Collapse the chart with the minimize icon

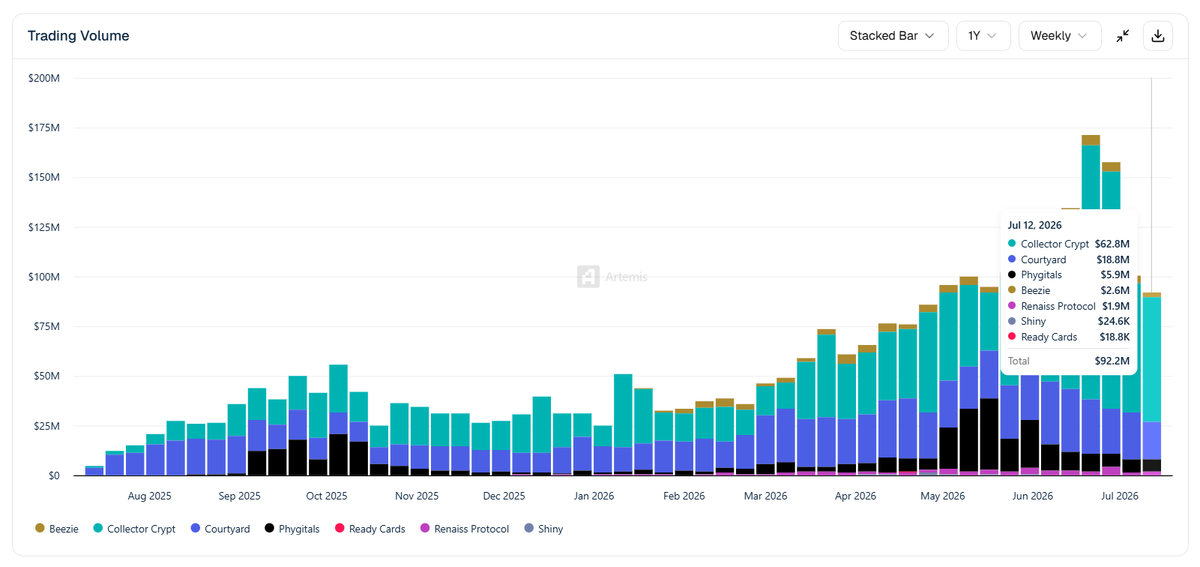tap(1123, 36)
